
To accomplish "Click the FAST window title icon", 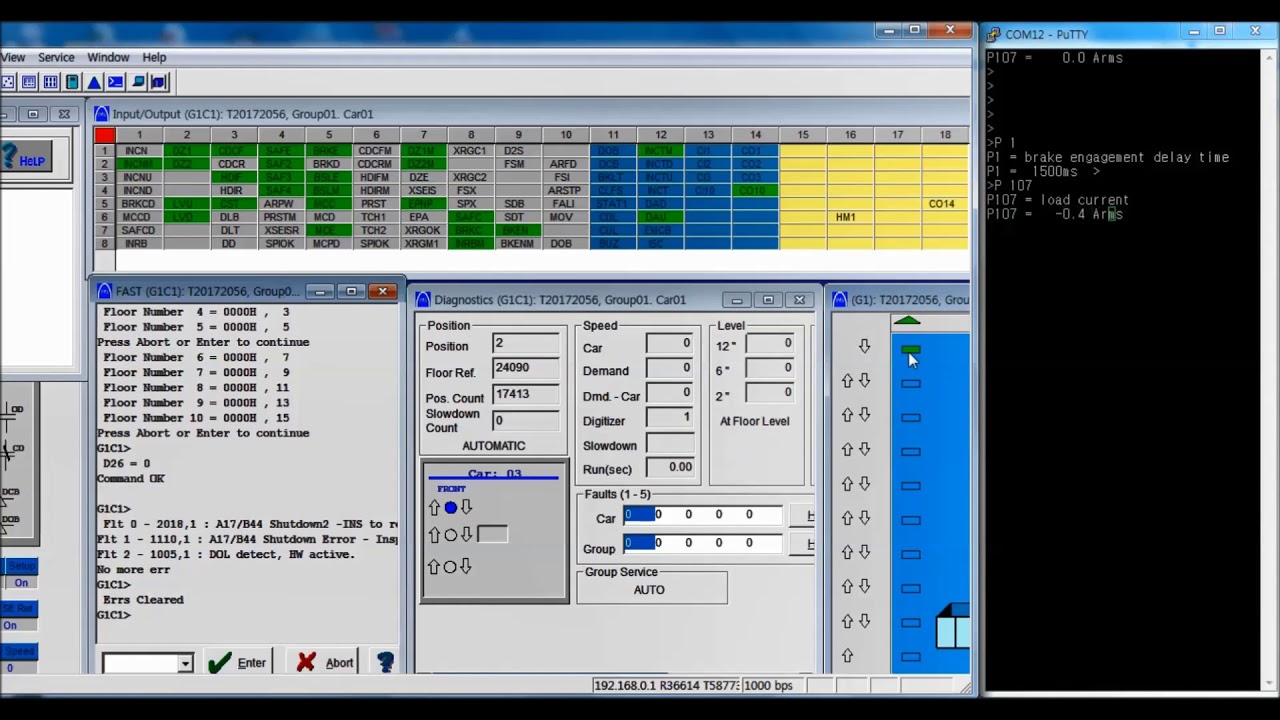I will pos(105,291).
